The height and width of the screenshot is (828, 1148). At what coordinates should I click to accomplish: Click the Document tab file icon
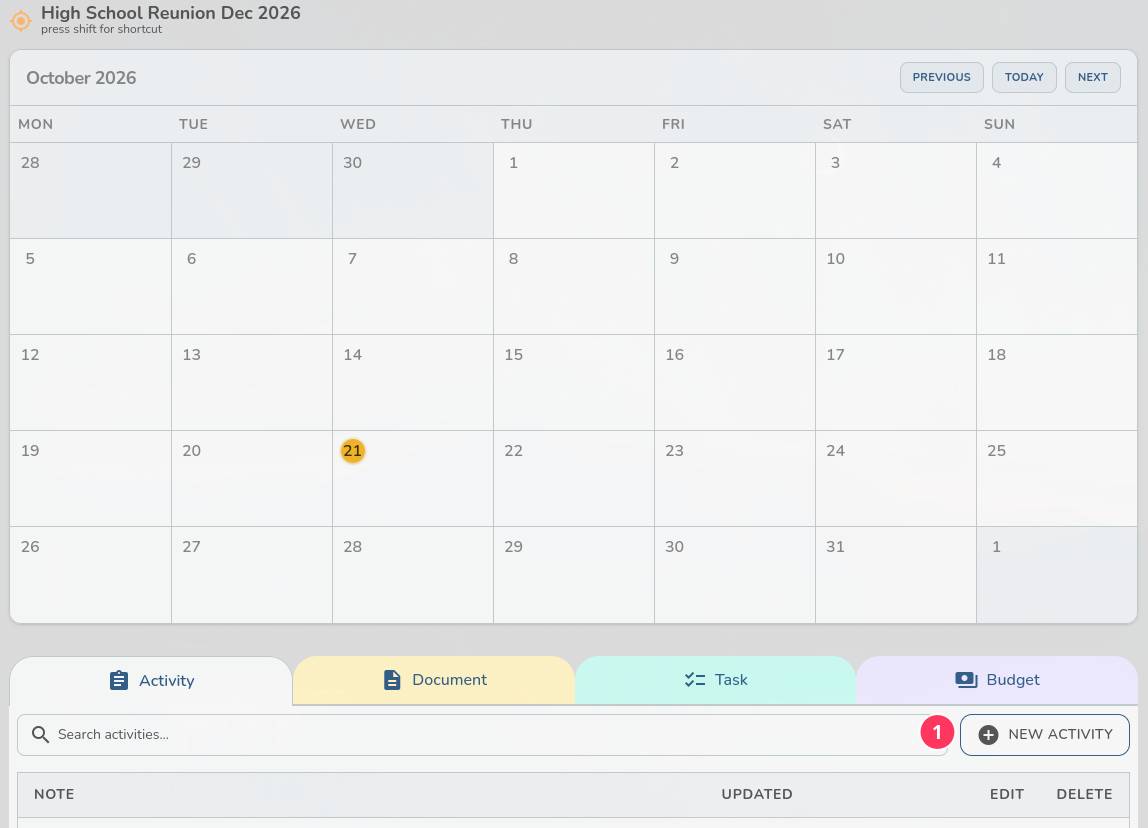pyautogui.click(x=392, y=679)
